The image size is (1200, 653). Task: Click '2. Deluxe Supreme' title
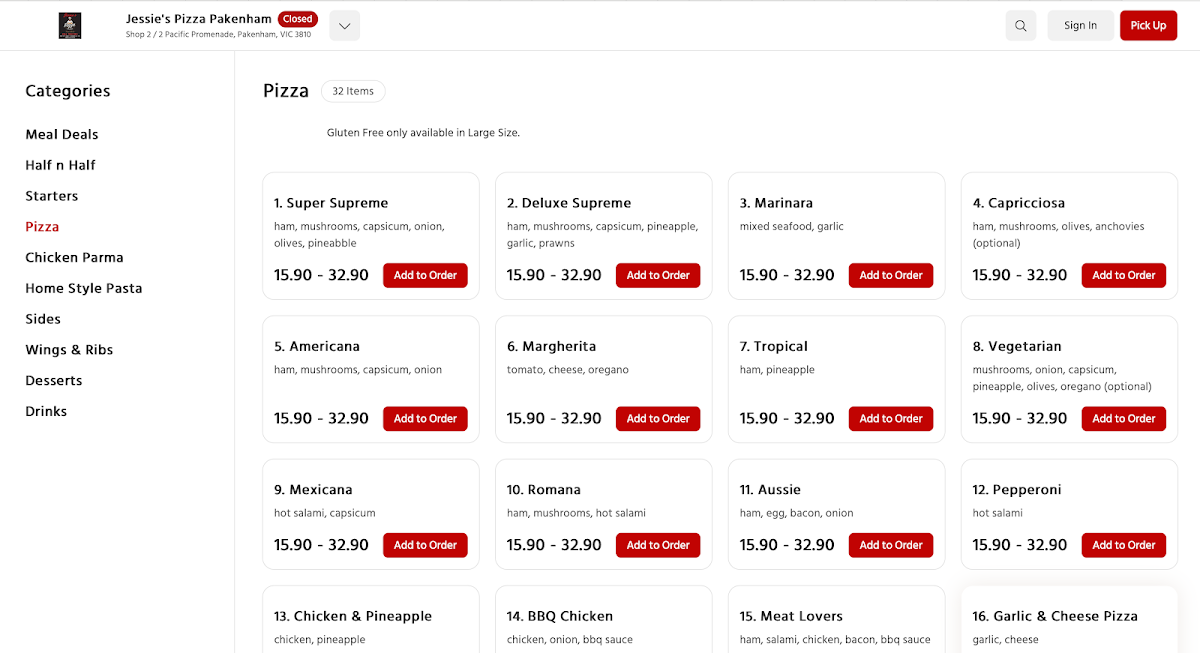click(x=569, y=203)
